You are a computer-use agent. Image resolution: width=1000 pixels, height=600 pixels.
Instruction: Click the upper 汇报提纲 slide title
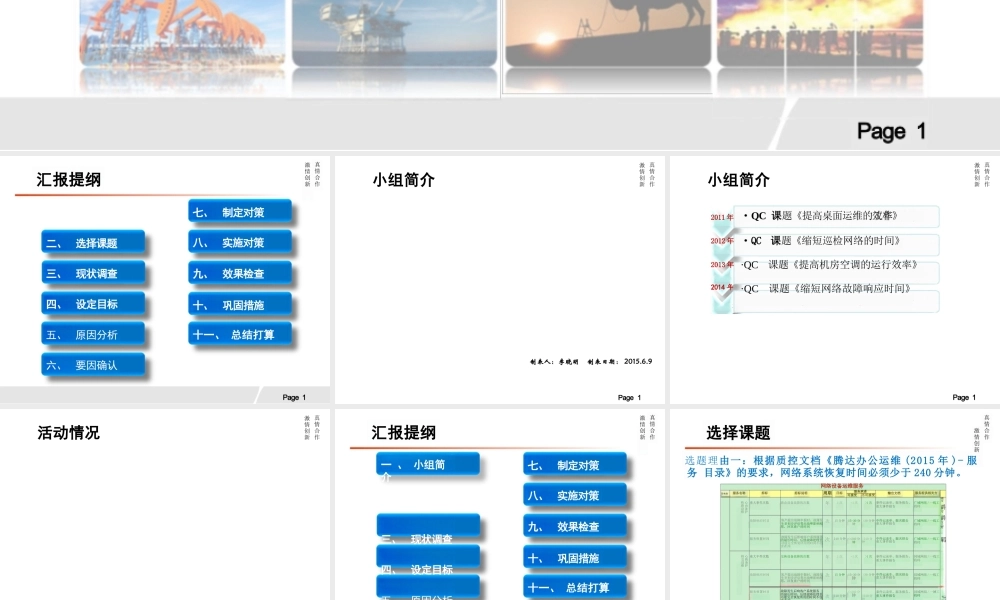click(68, 180)
